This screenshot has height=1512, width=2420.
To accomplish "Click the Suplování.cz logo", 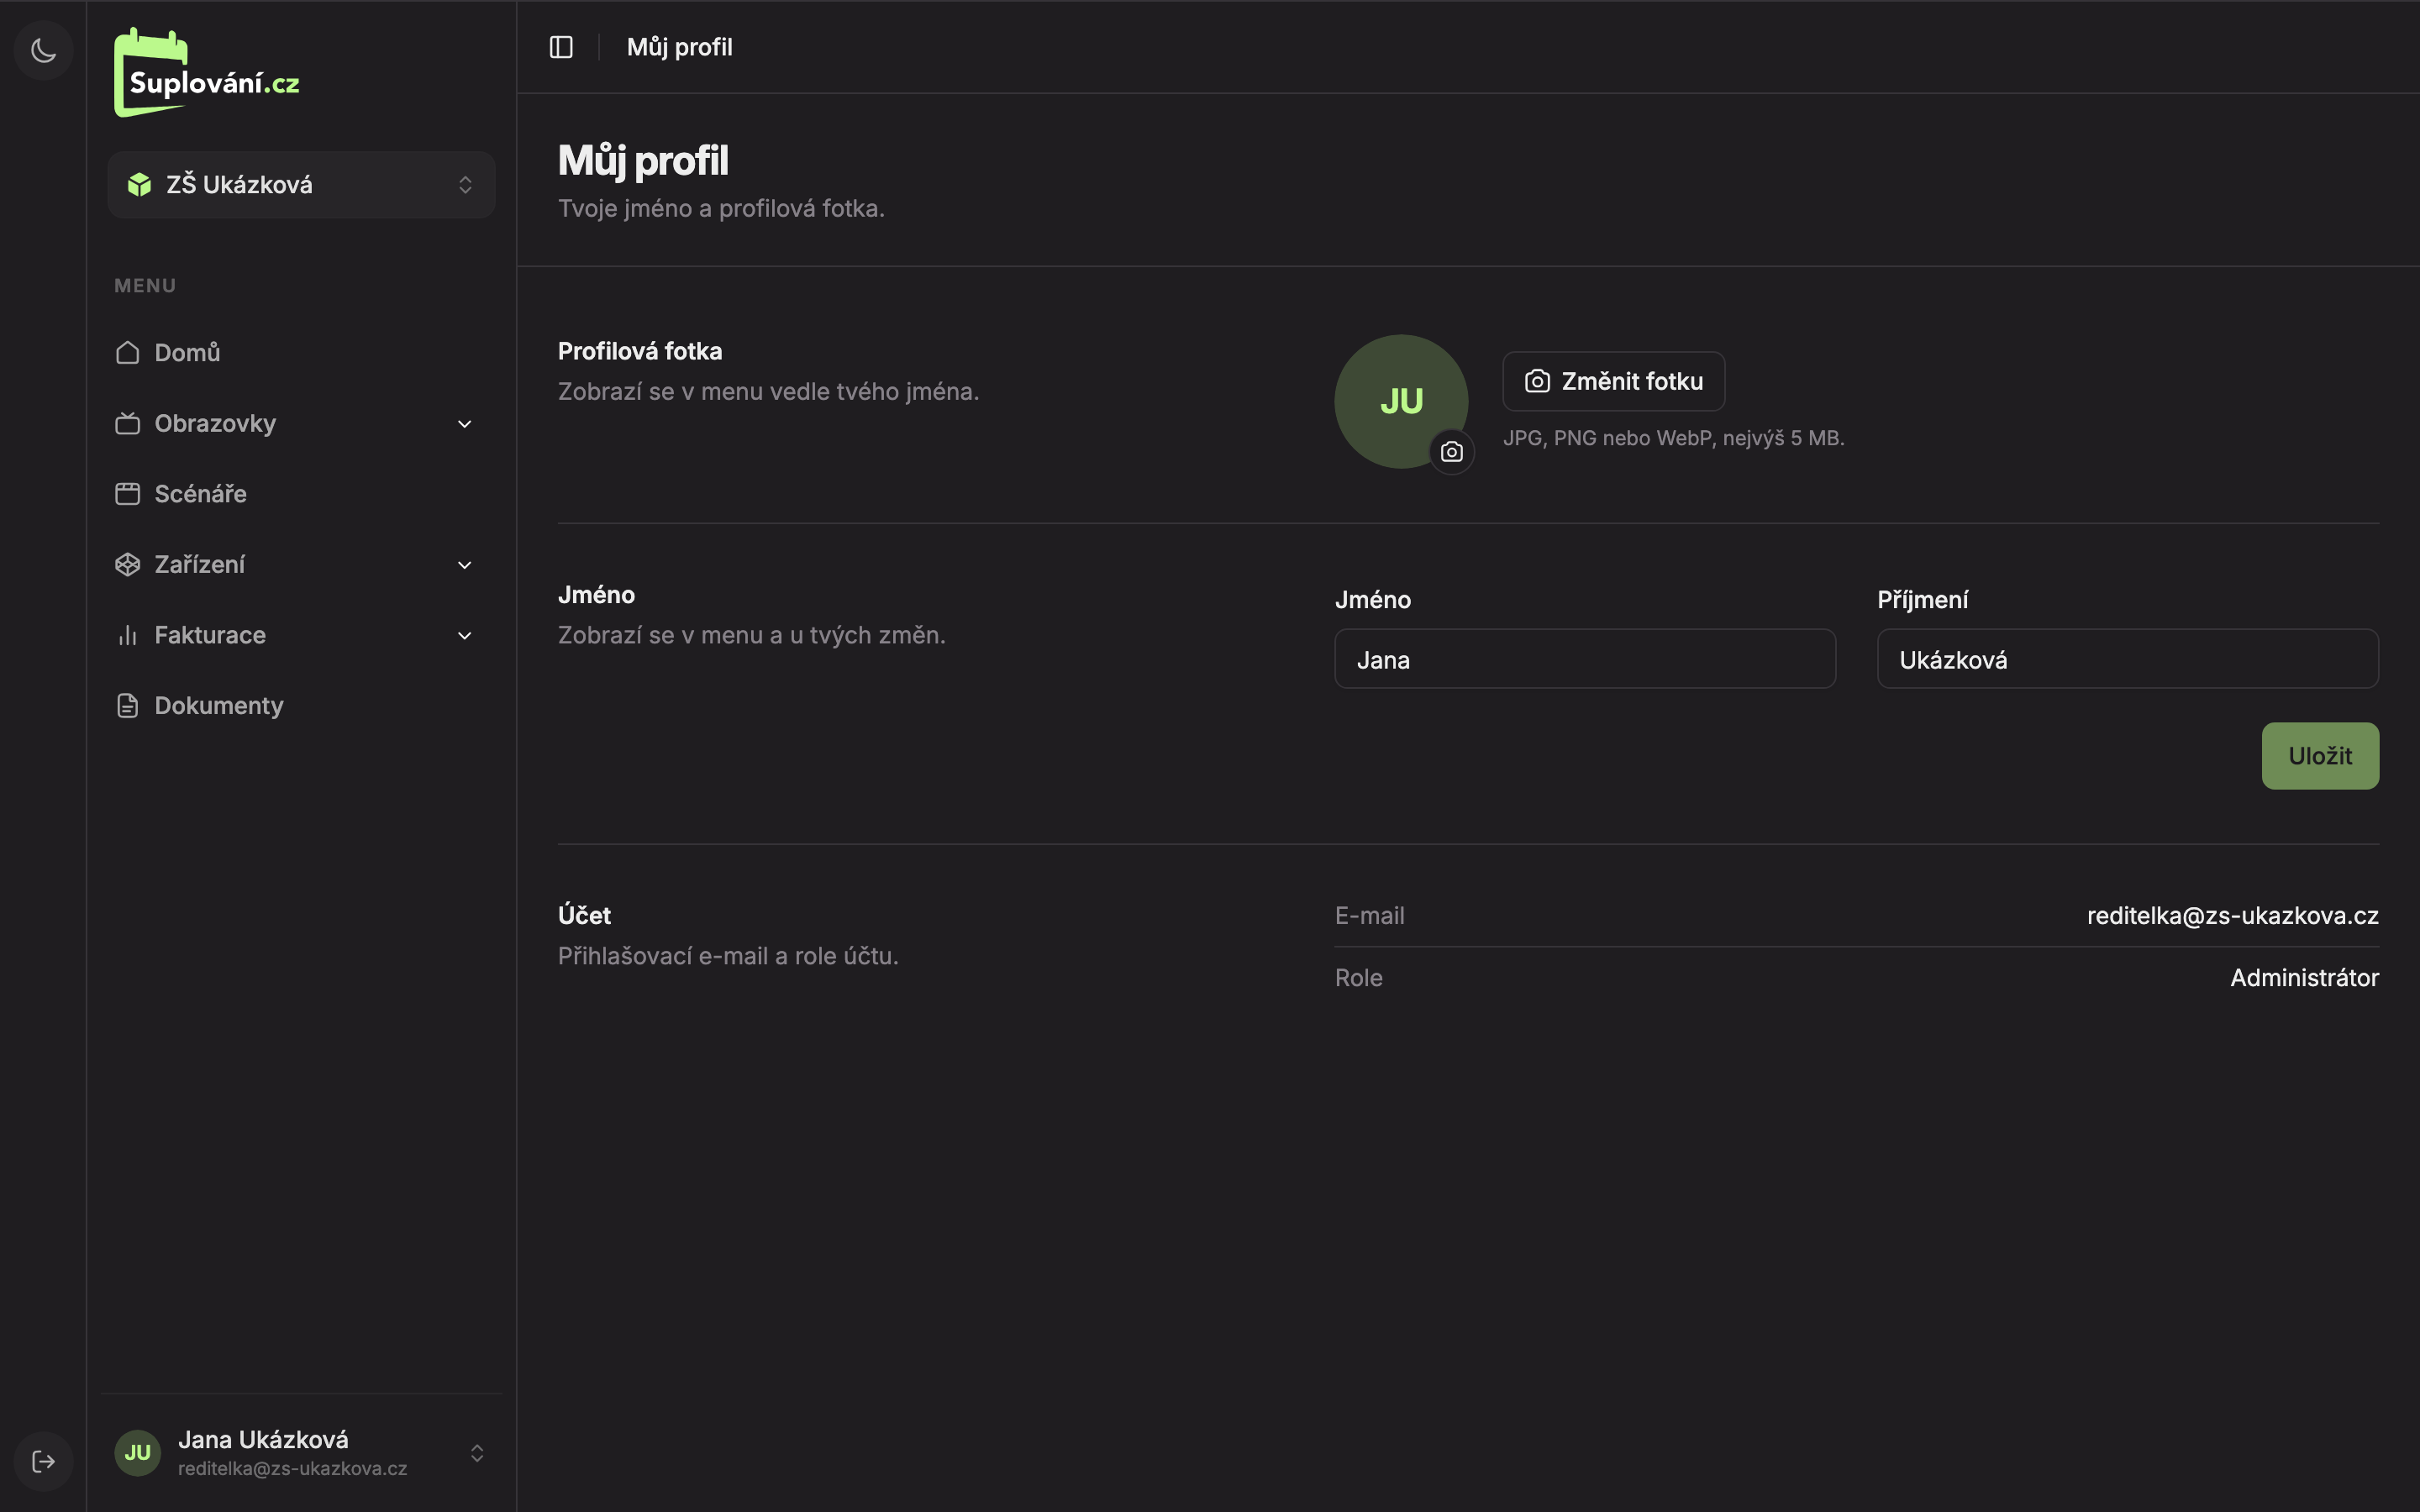I will point(207,73).
